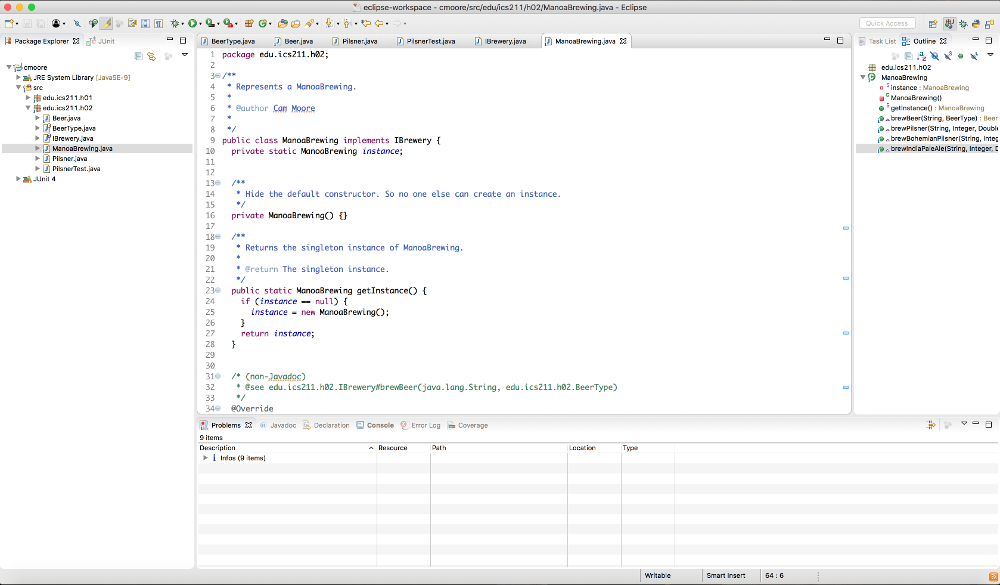Expand the JRE System Library node
Screen dimensions: 1000x585
[19, 77]
